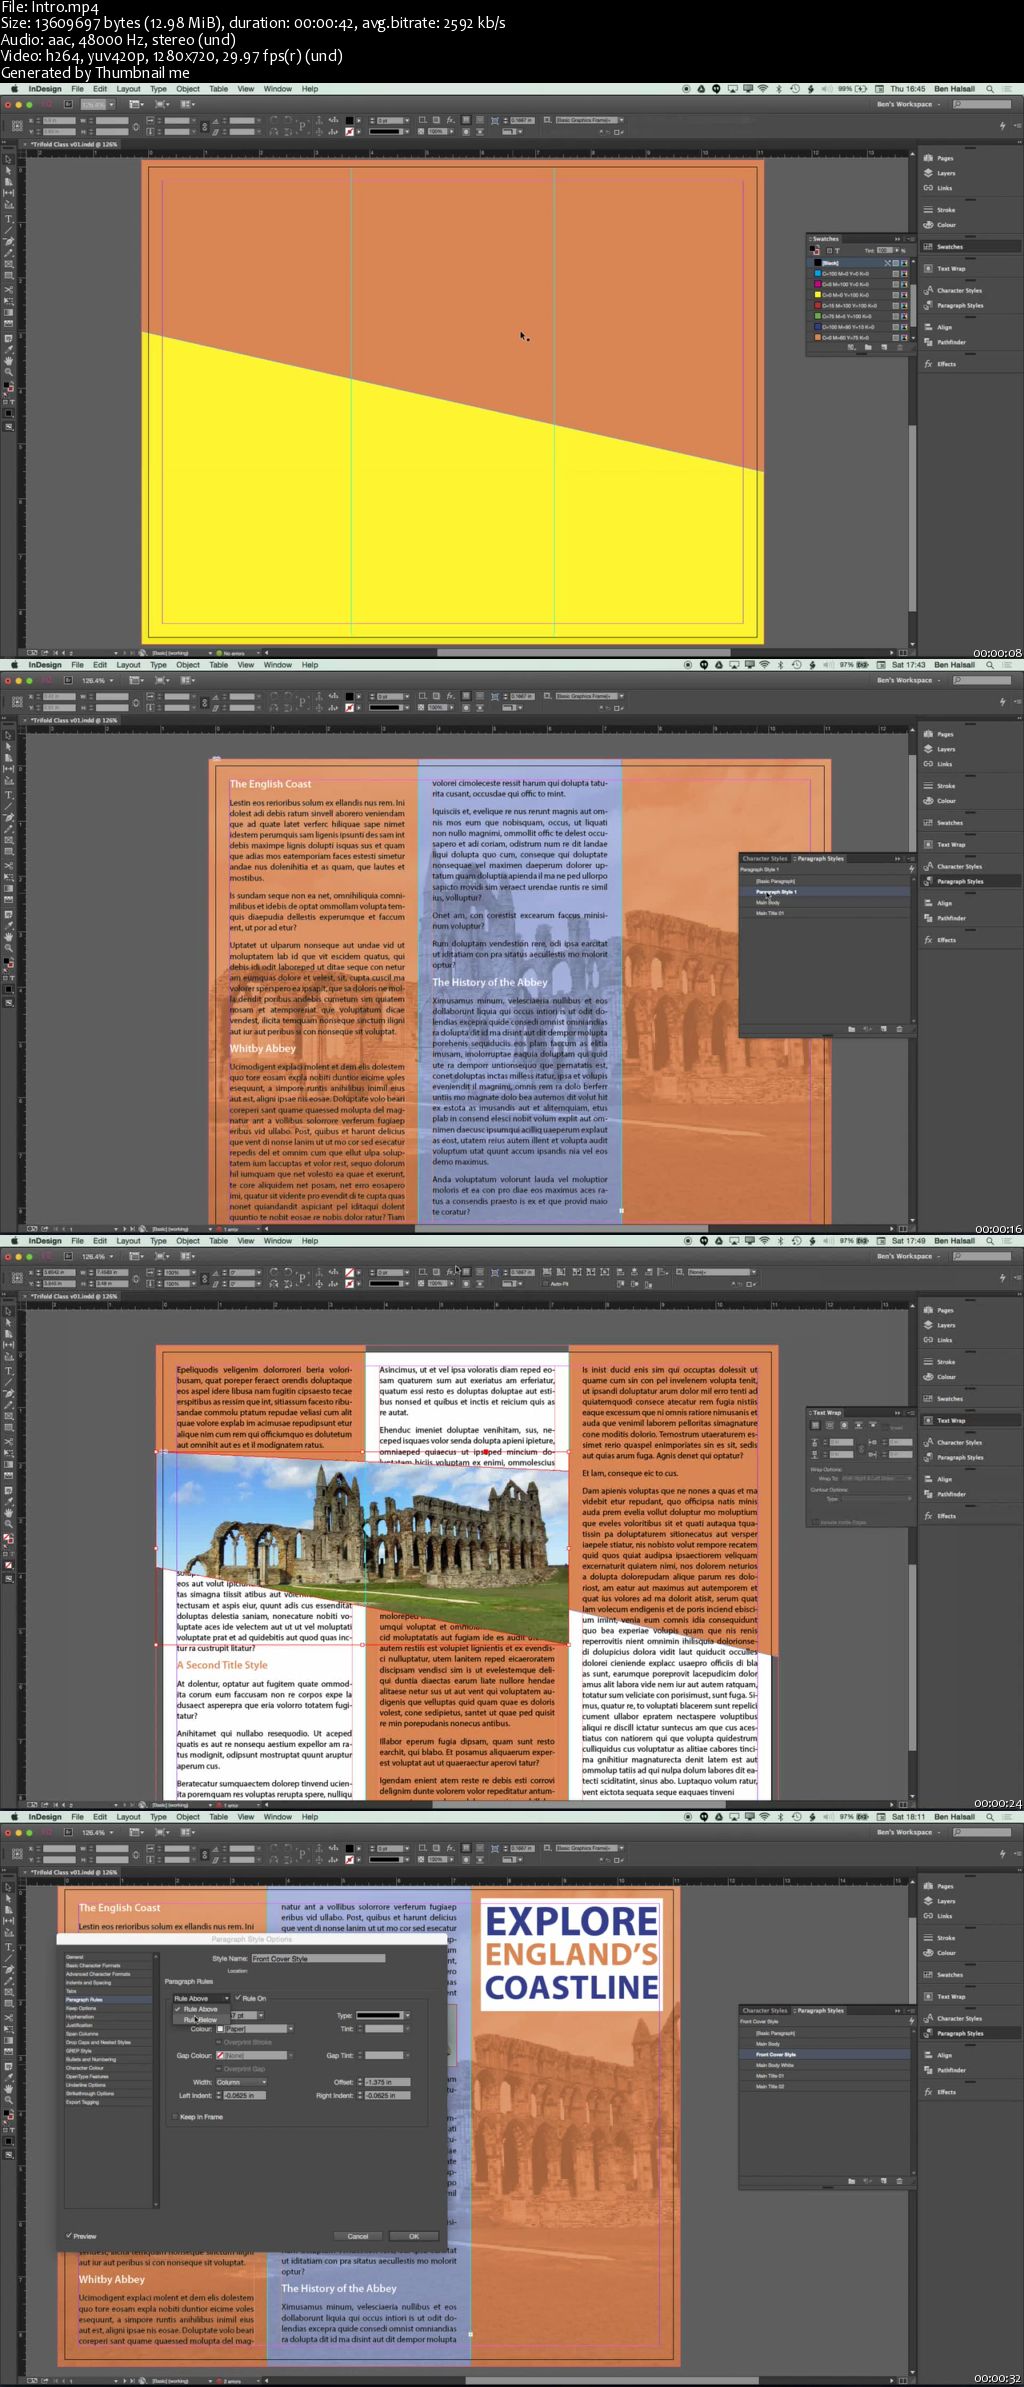The image size is (1024, 2387).
Task: Select Keep Options in the dialog category list
Action: (x=109, y=2008)
